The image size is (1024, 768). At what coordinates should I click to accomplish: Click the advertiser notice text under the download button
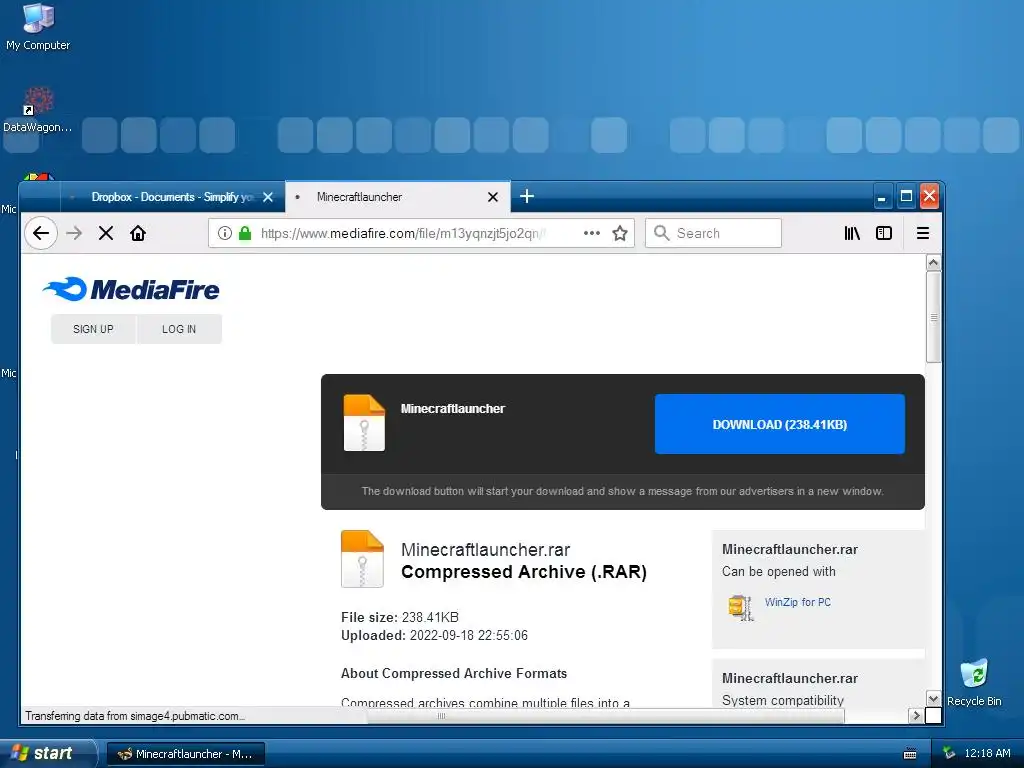click(622, 491)
